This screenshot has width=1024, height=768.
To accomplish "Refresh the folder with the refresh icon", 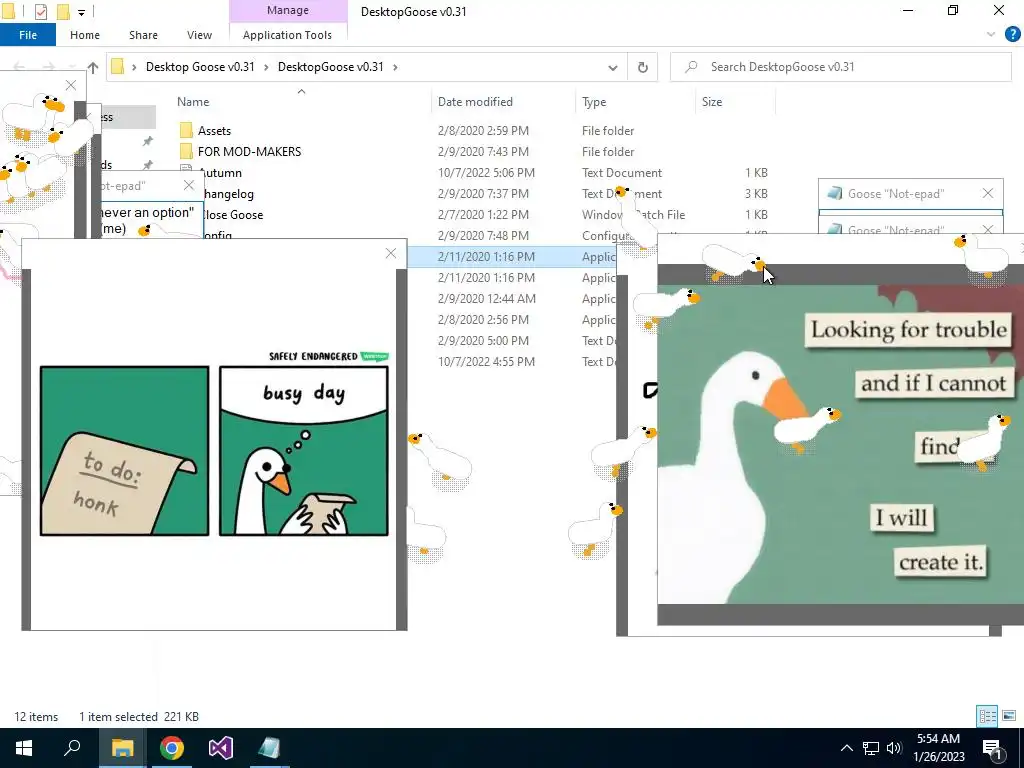I will click(x=643, y=67).
